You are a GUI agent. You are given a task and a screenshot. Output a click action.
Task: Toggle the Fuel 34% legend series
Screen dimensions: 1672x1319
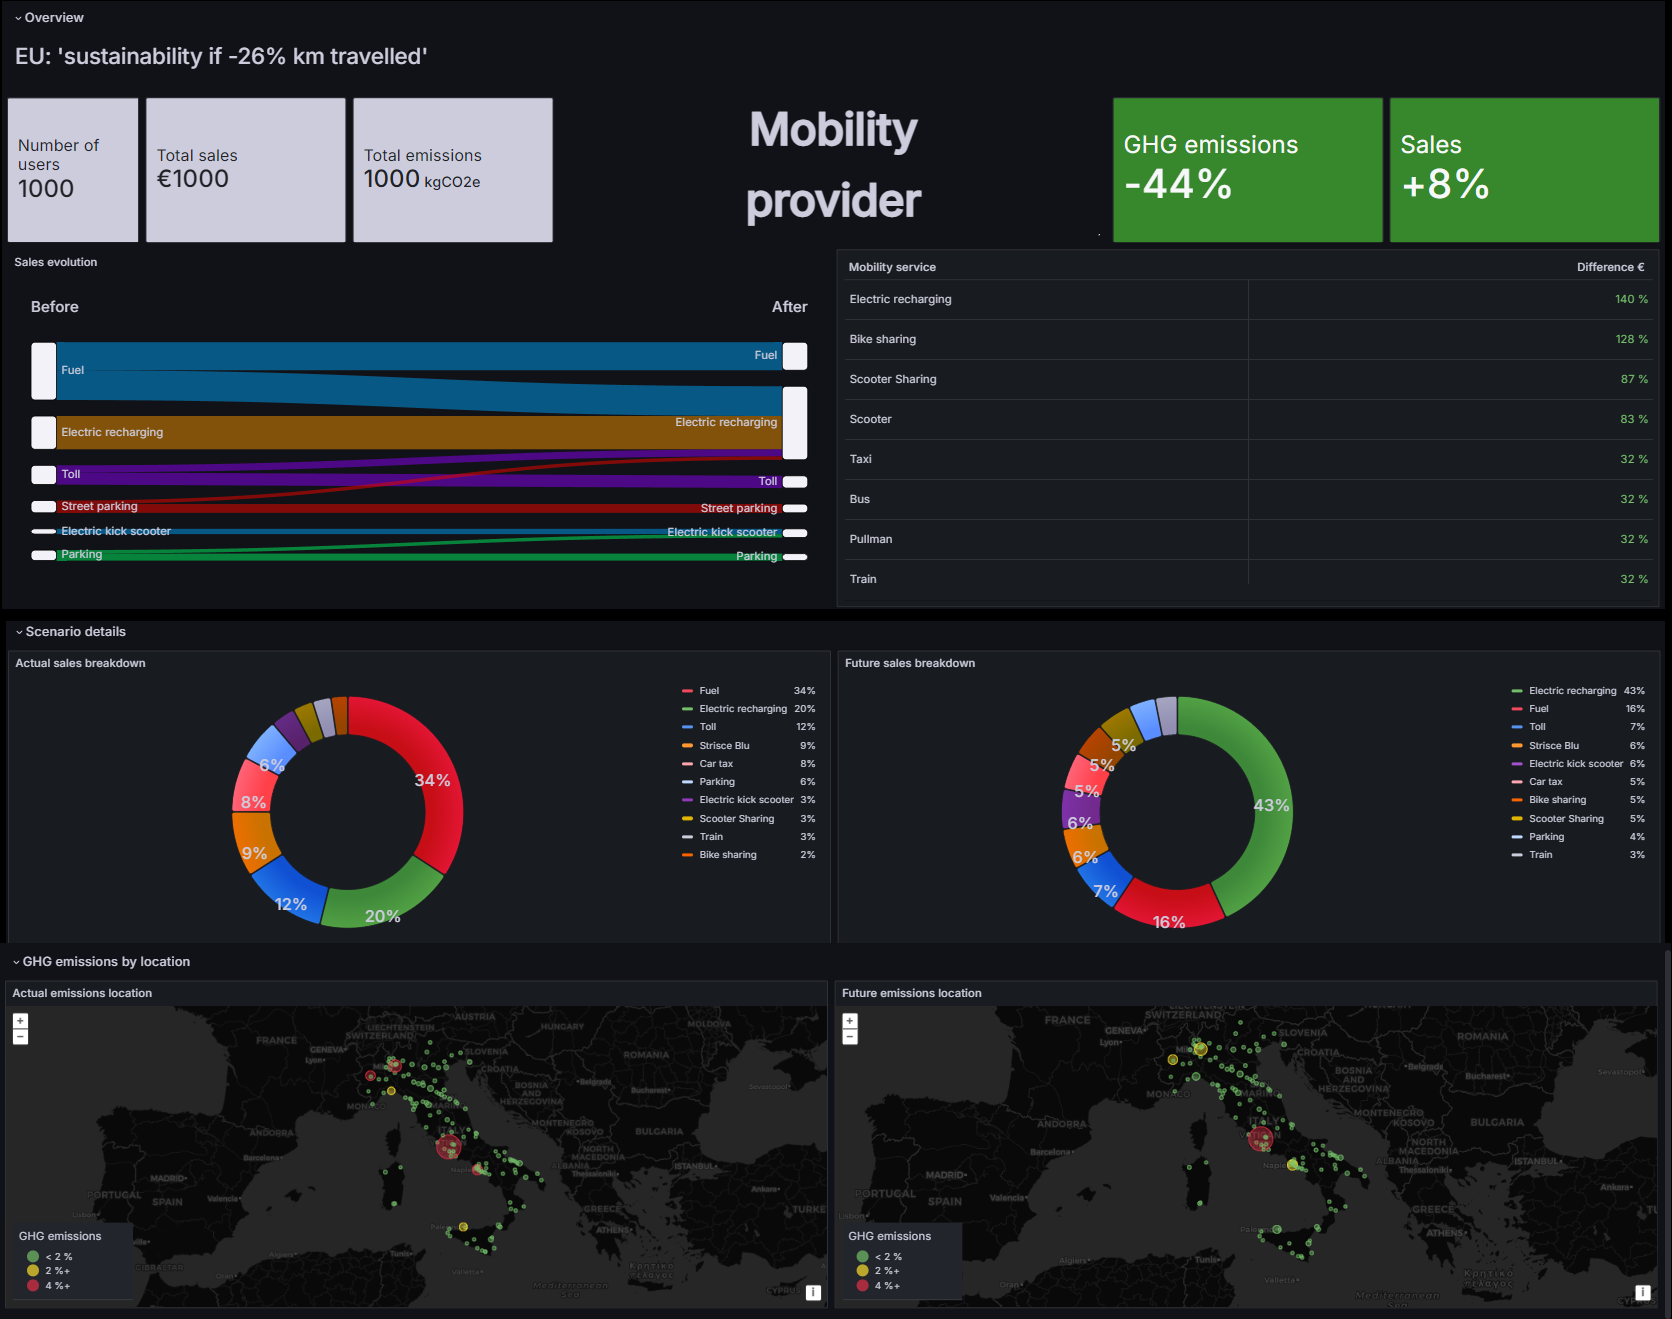pyautogui.click(x=709, y=691)
